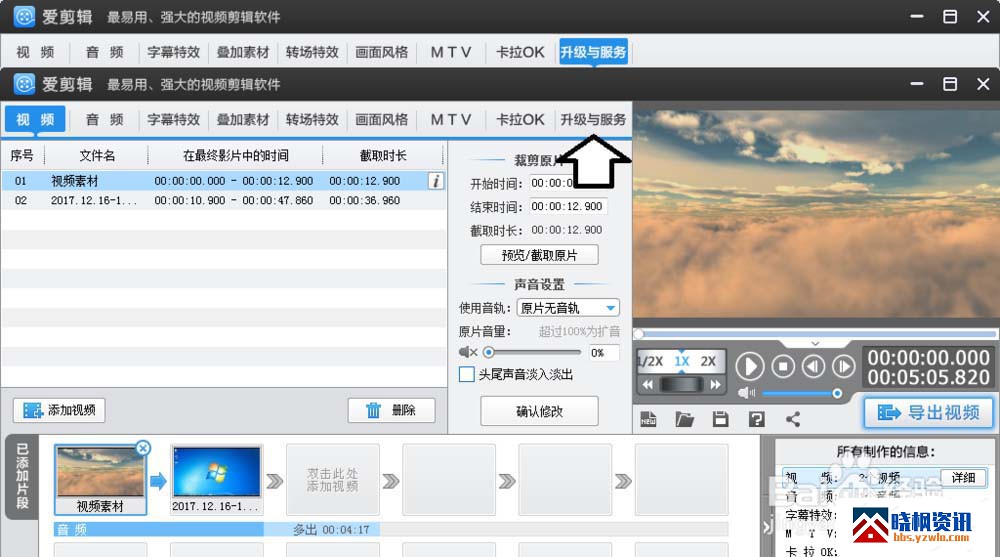
Task: Switch to the 音频 tab in the front window
Action: [x=105, y=119]
